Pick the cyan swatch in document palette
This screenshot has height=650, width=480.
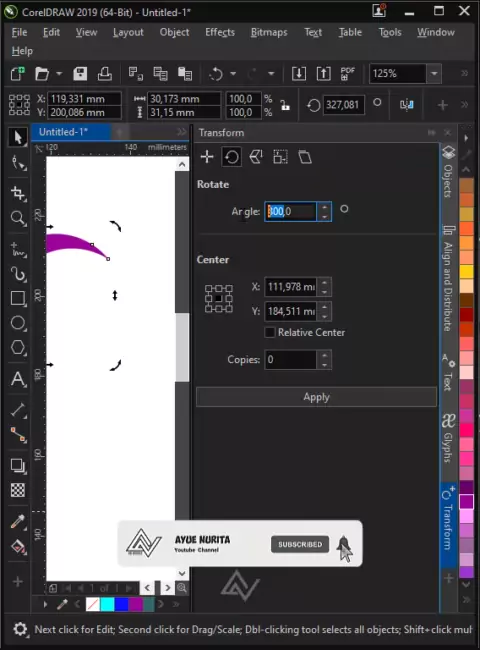point(107,604)
